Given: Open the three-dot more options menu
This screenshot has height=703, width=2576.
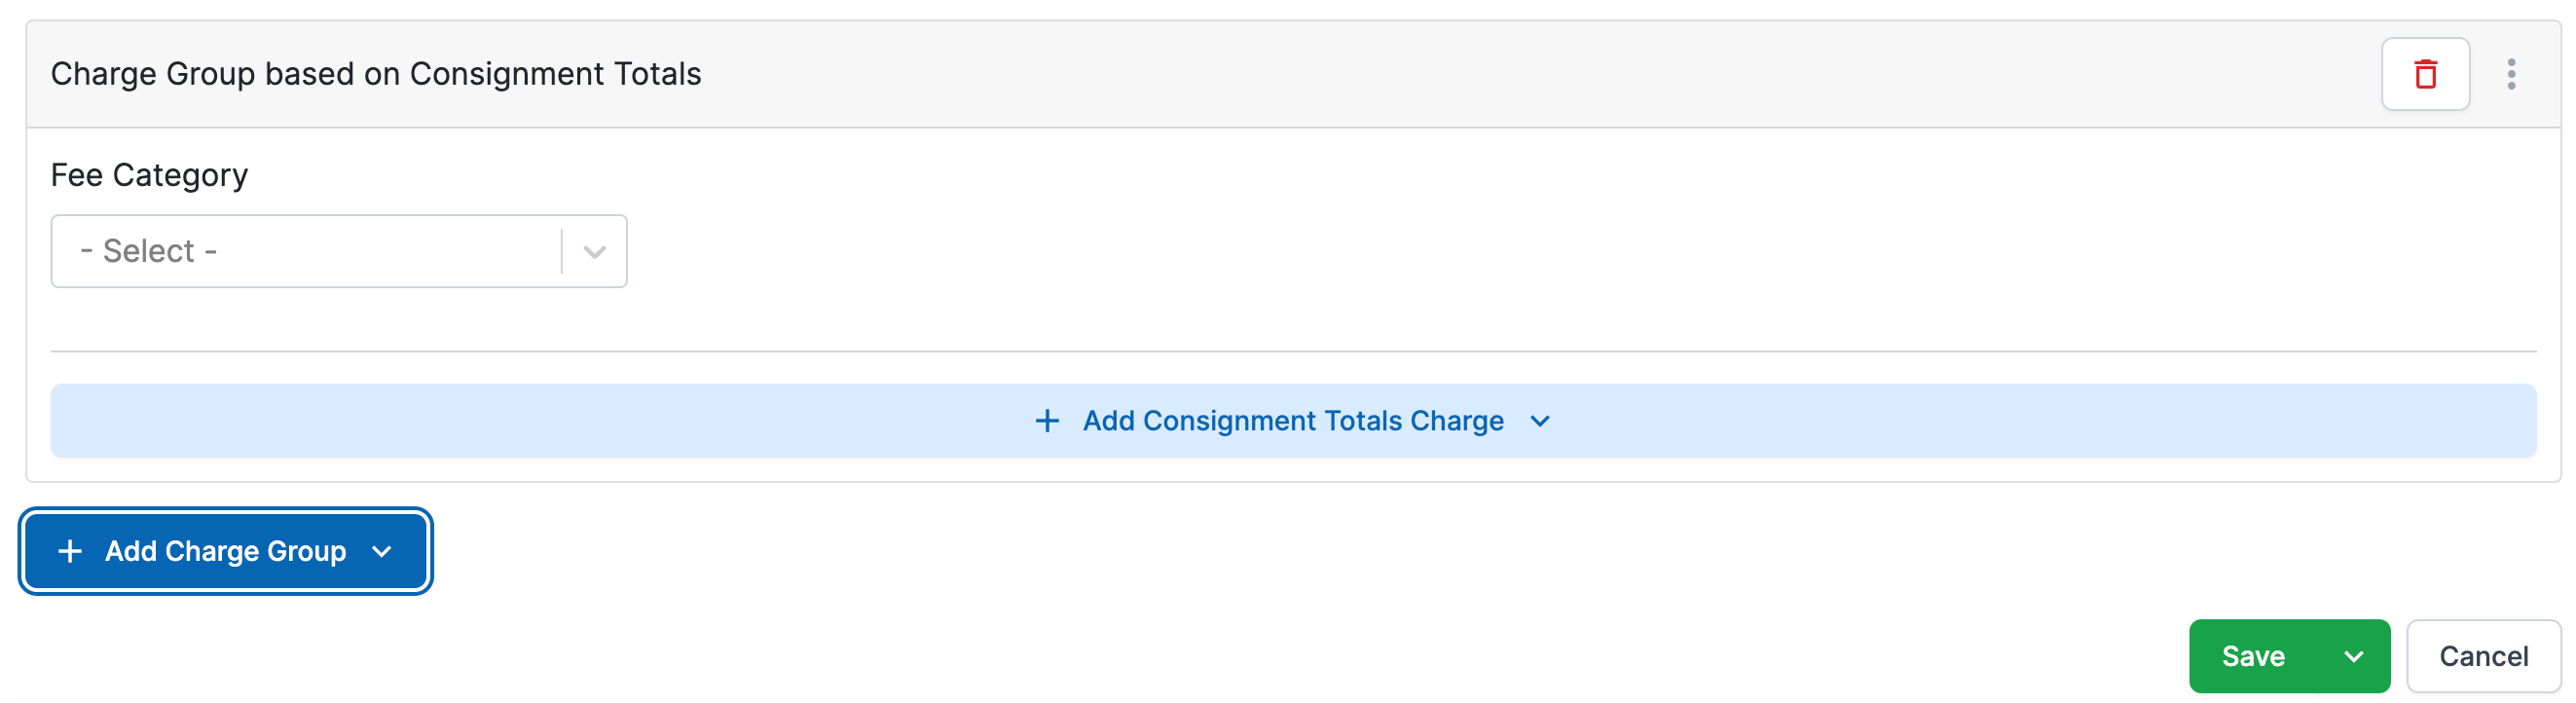Looking at the screenshot, I should 2511,74.
